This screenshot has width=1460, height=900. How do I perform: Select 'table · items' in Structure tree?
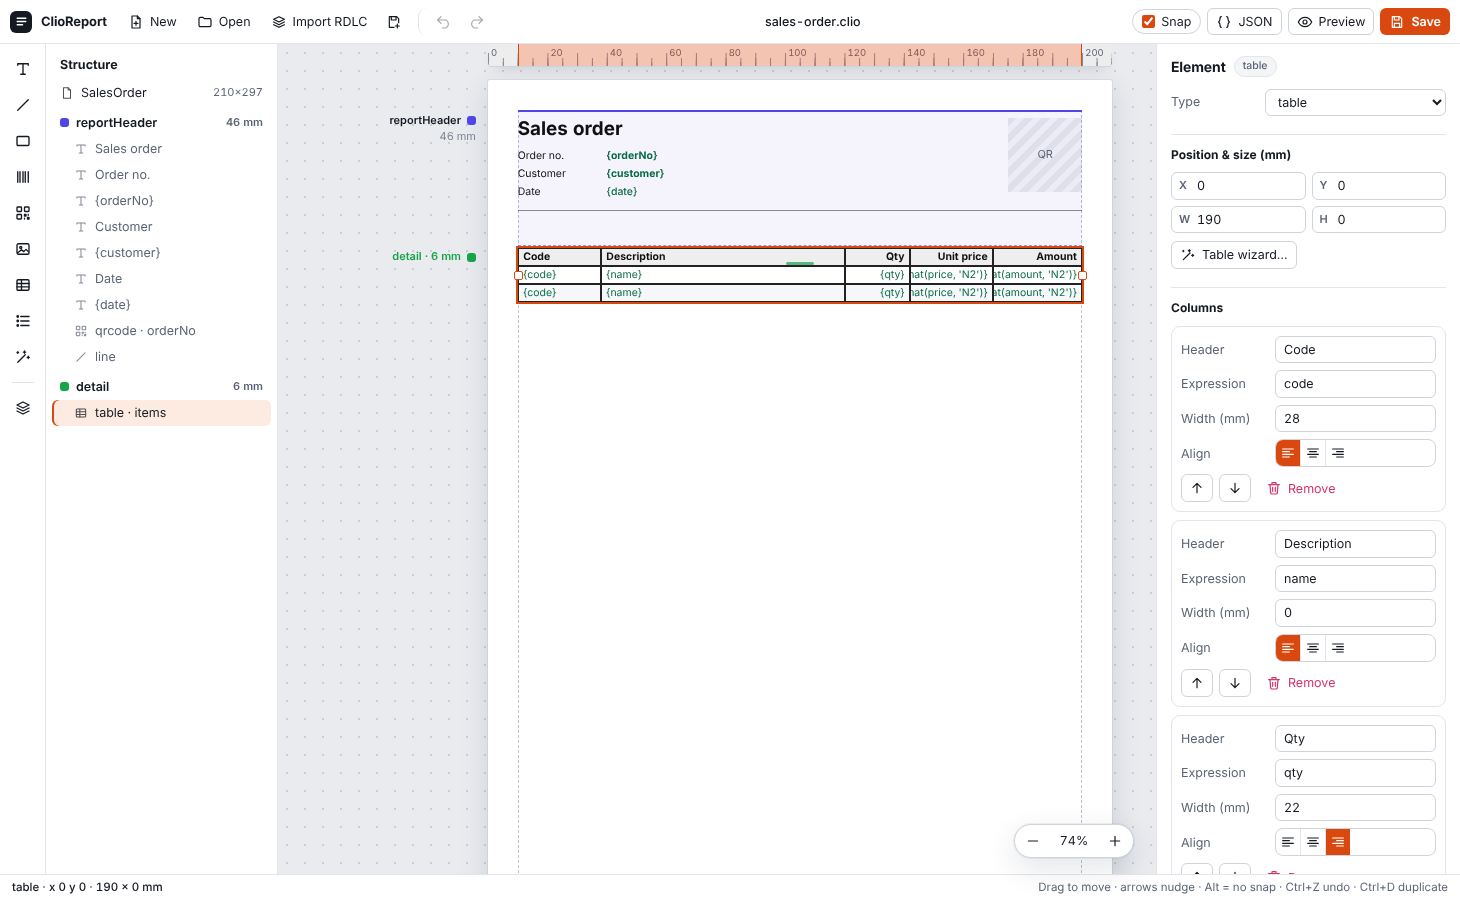[161, 413]
